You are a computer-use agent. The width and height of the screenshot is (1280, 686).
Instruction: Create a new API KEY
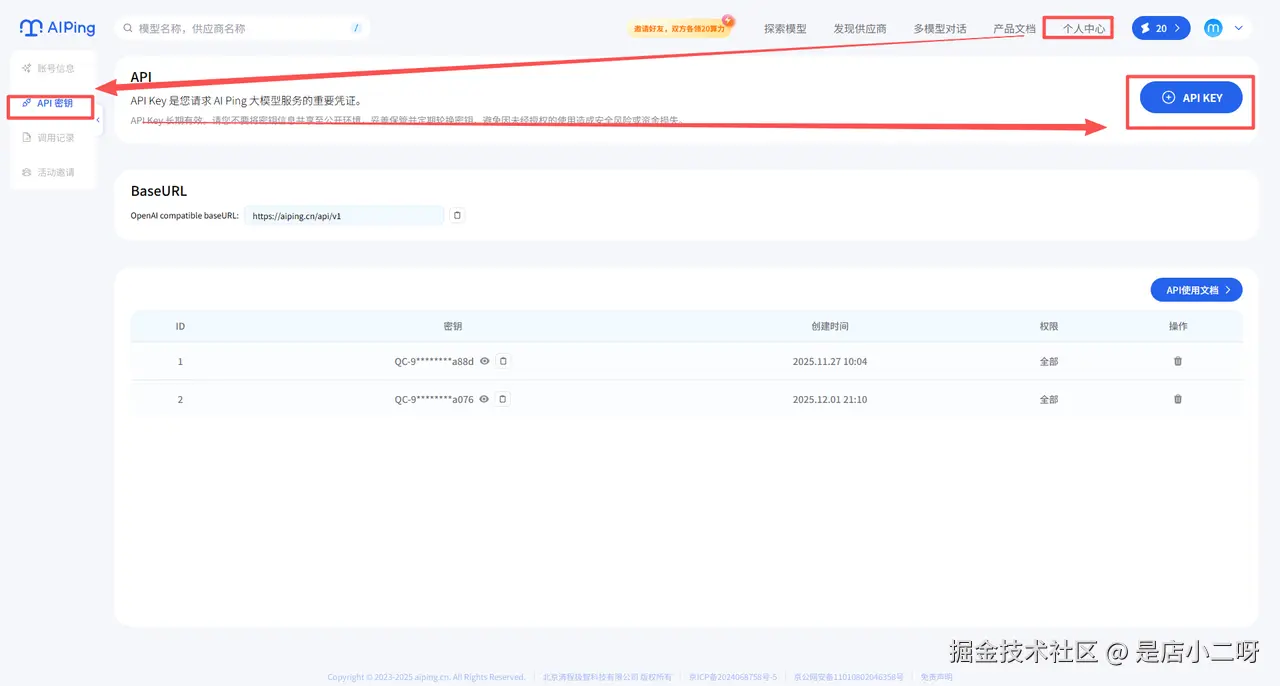[x=1191, y=97]
